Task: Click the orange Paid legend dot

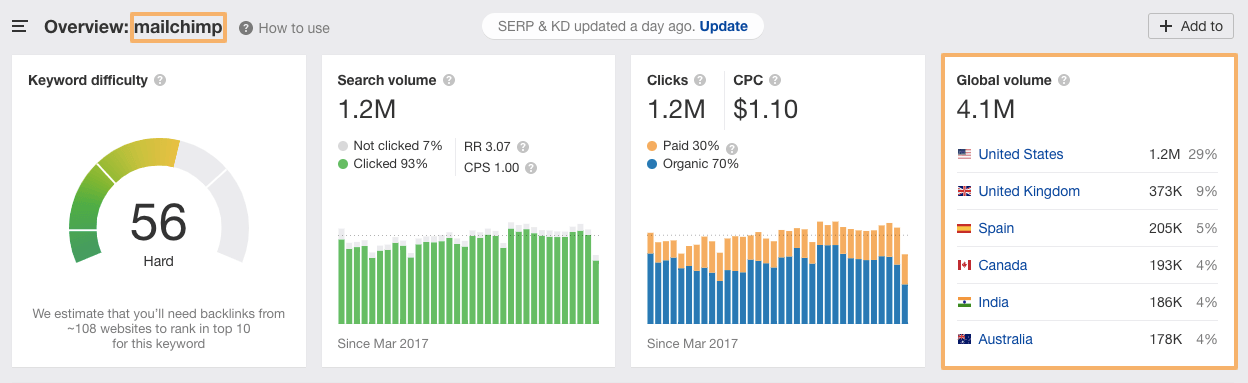Action: (x=653, y=146)
